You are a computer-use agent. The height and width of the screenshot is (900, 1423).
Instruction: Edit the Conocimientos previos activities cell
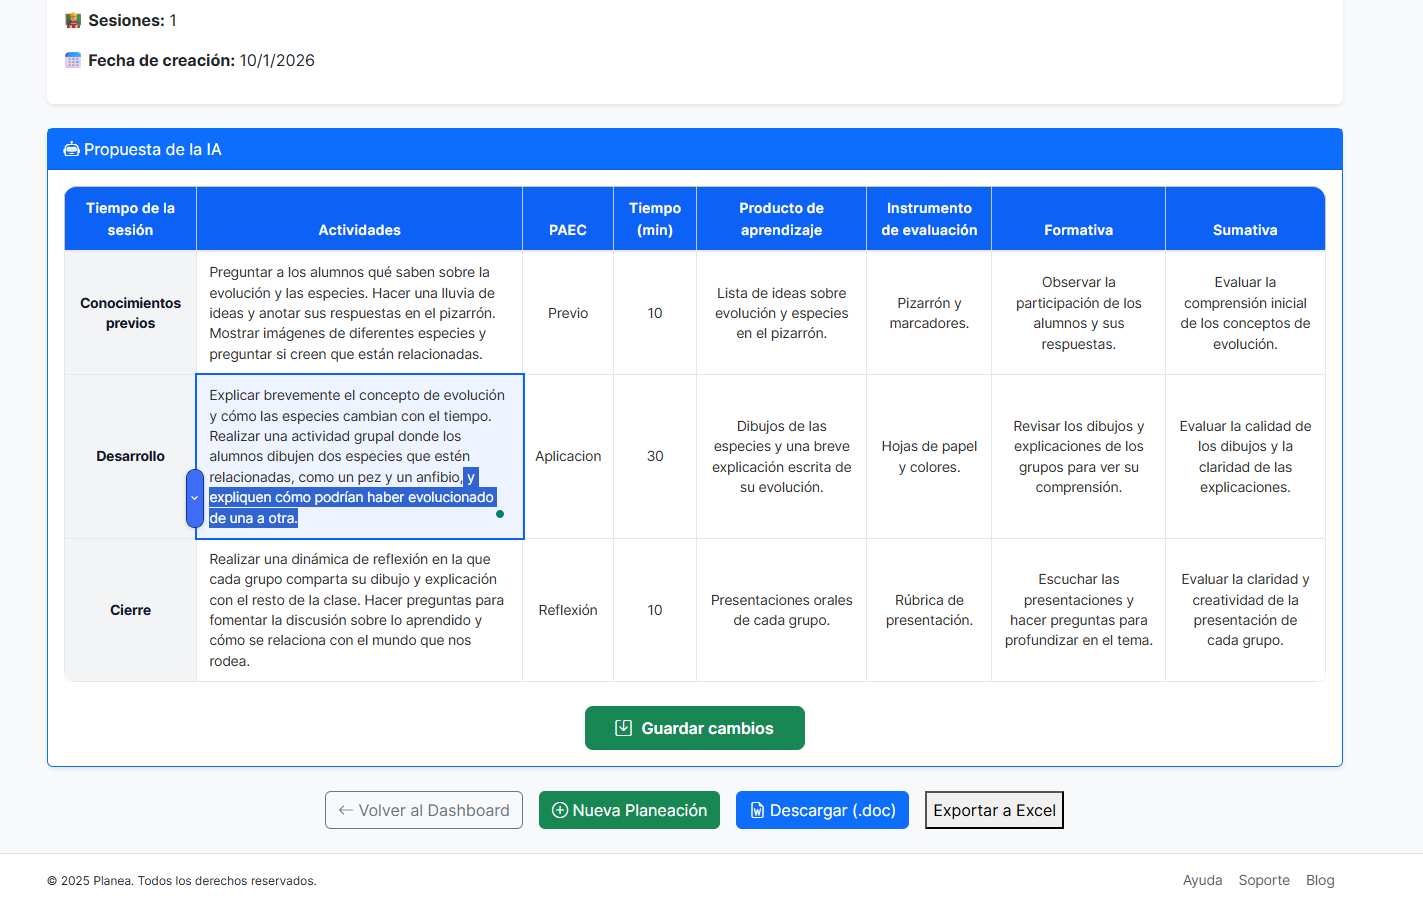pos(359,313)
